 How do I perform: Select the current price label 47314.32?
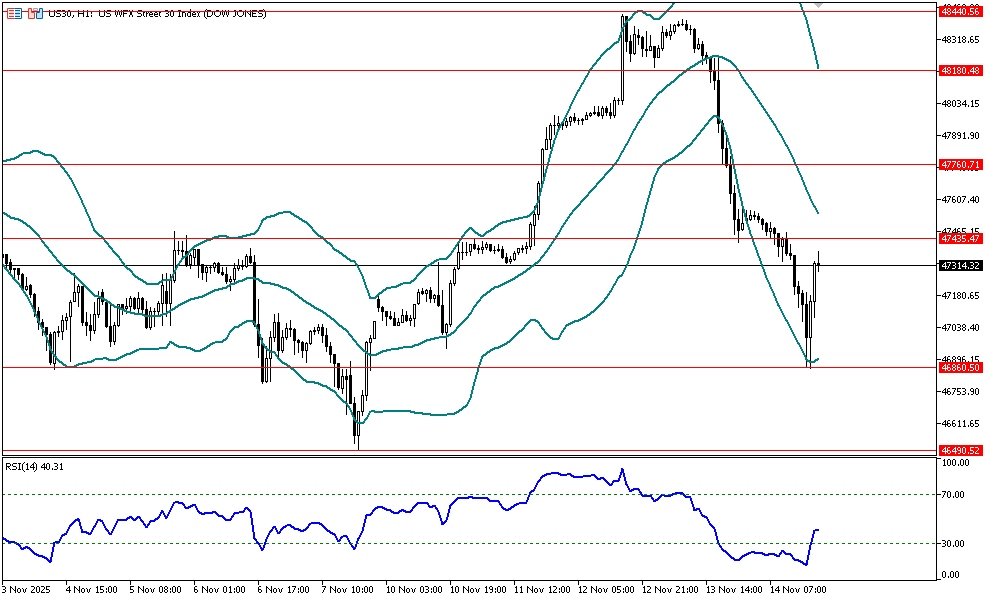(x=959, y=266)
